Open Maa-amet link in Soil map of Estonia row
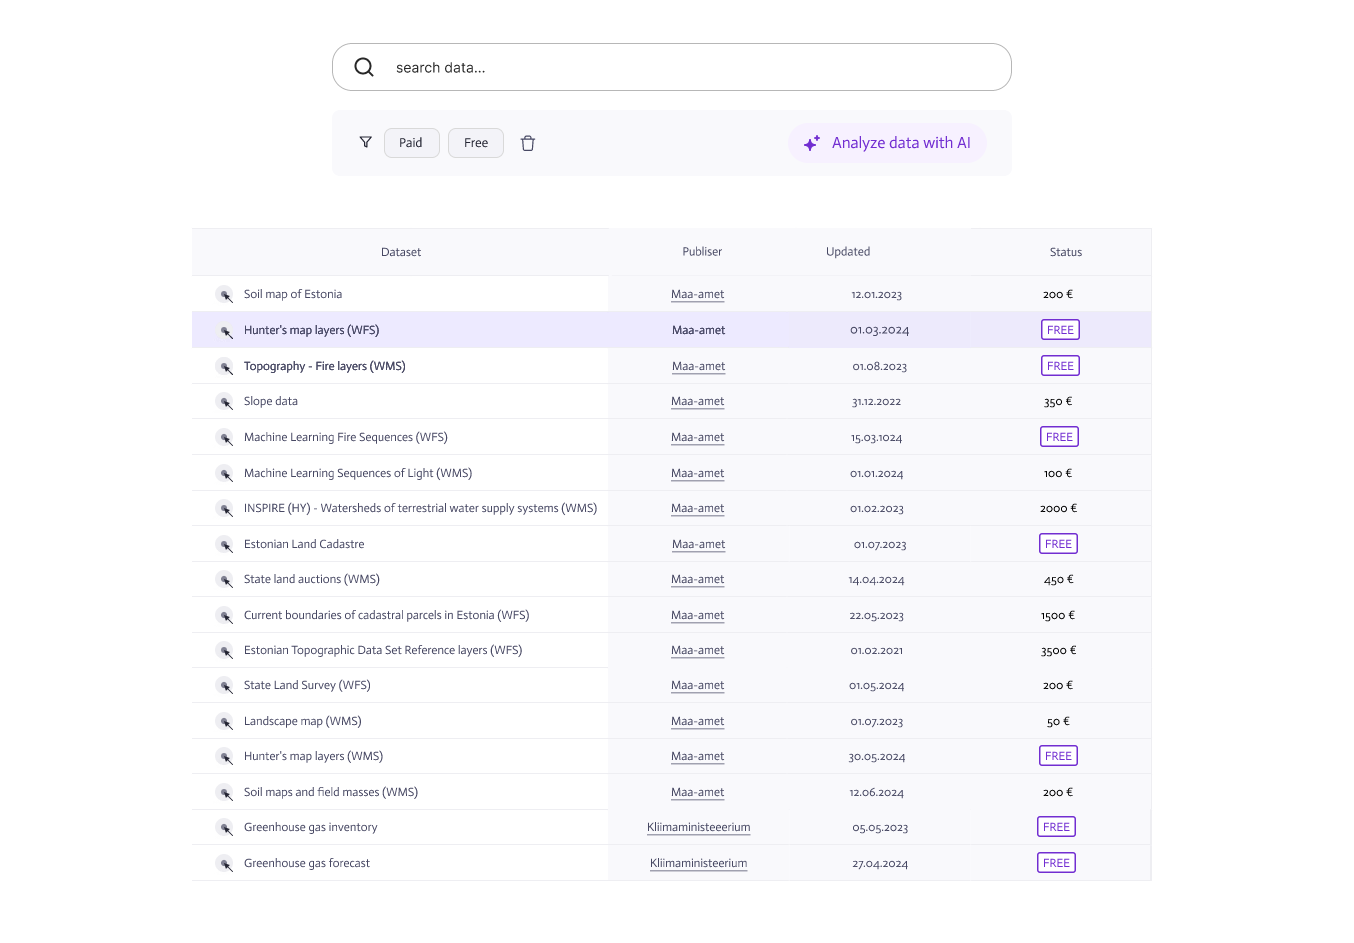 698,294
